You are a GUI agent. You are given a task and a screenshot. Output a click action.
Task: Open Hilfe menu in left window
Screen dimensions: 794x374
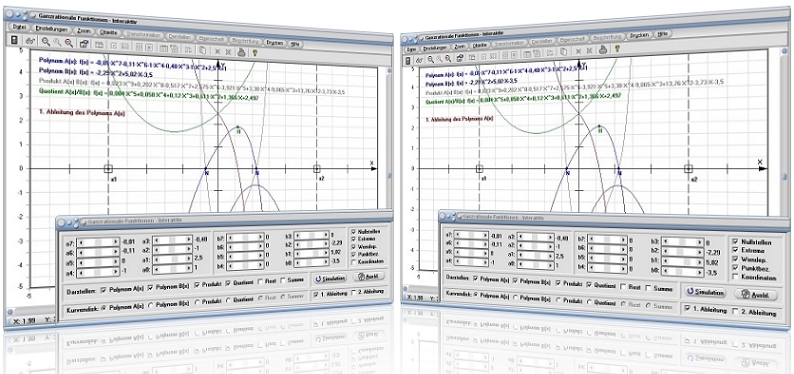295,45
